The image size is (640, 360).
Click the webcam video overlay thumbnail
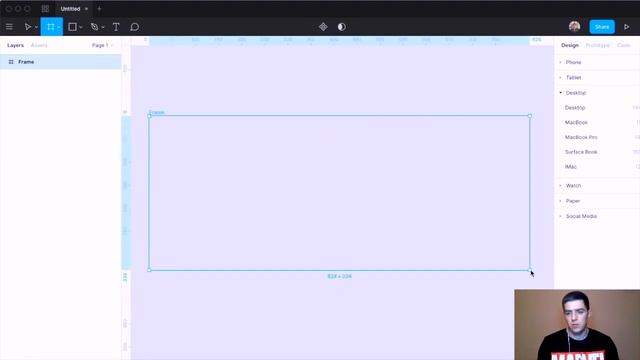[x=577, y=325]
